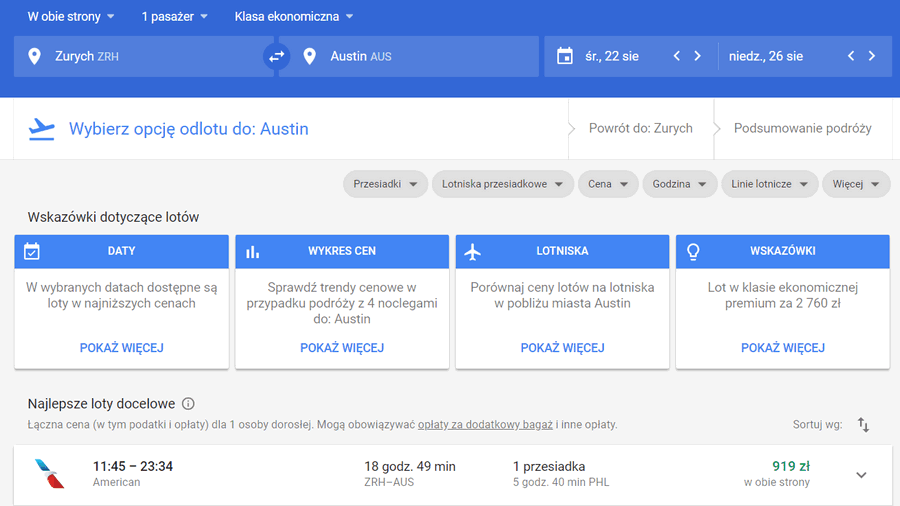Open the opłaty za dodatkowy bagaż link
This screenshot has width=900, height=506.
(x=485, y=425)
